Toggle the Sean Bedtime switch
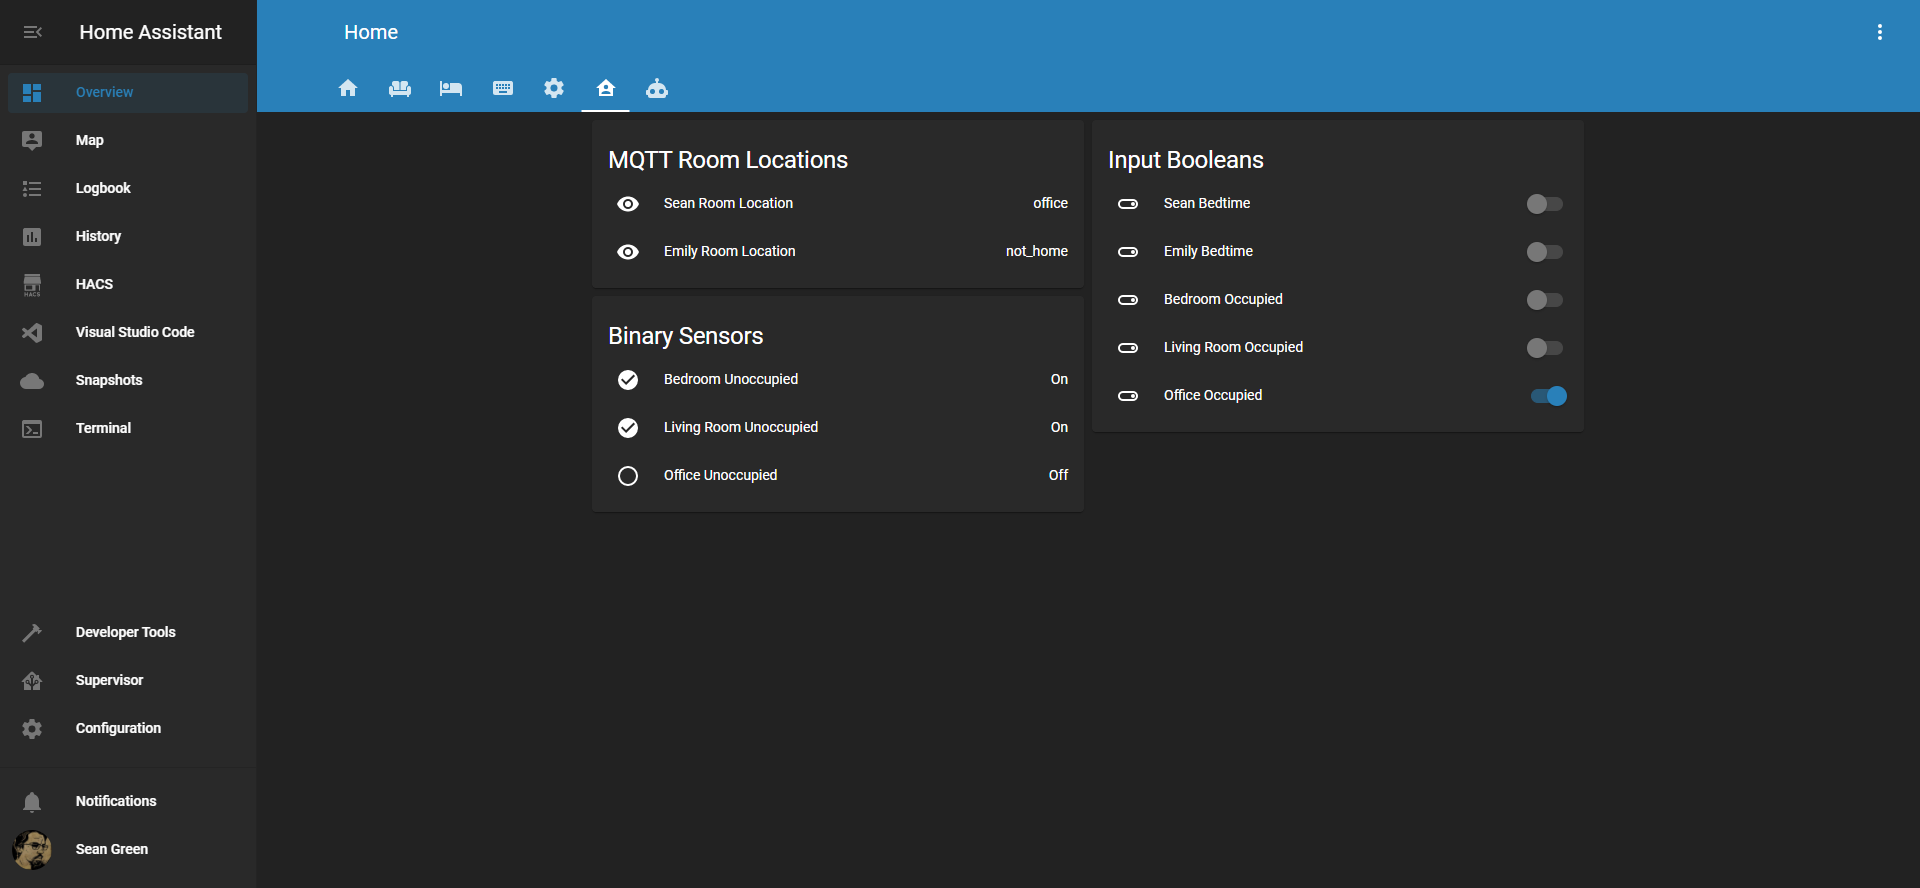1920x888 pixels. pos(1544,204)
